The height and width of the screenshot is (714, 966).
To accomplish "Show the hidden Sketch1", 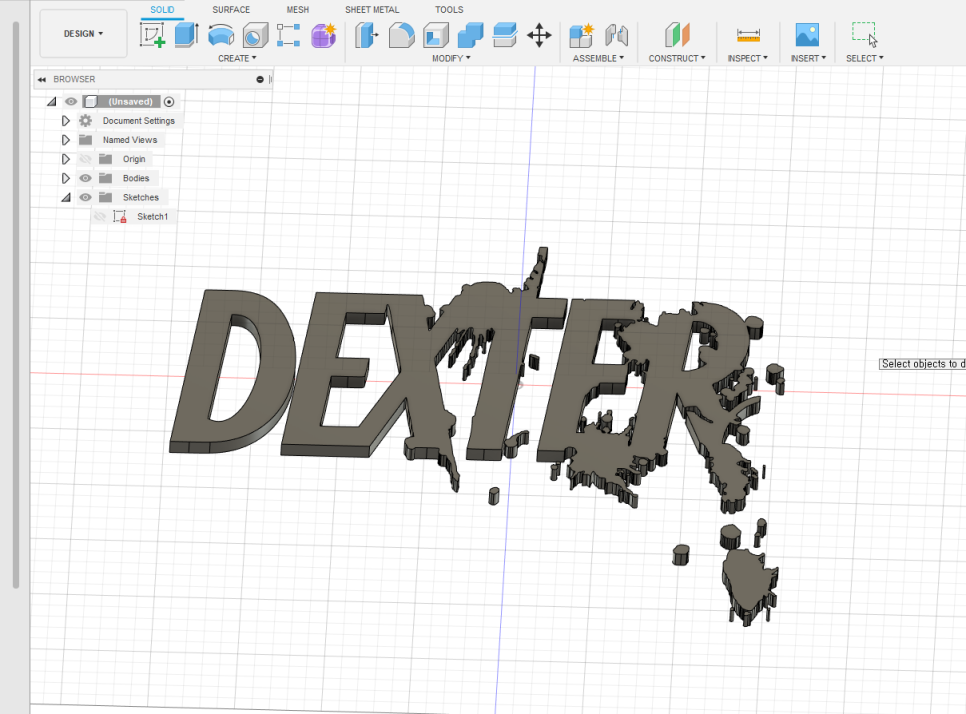I will [x=100, y=216].
